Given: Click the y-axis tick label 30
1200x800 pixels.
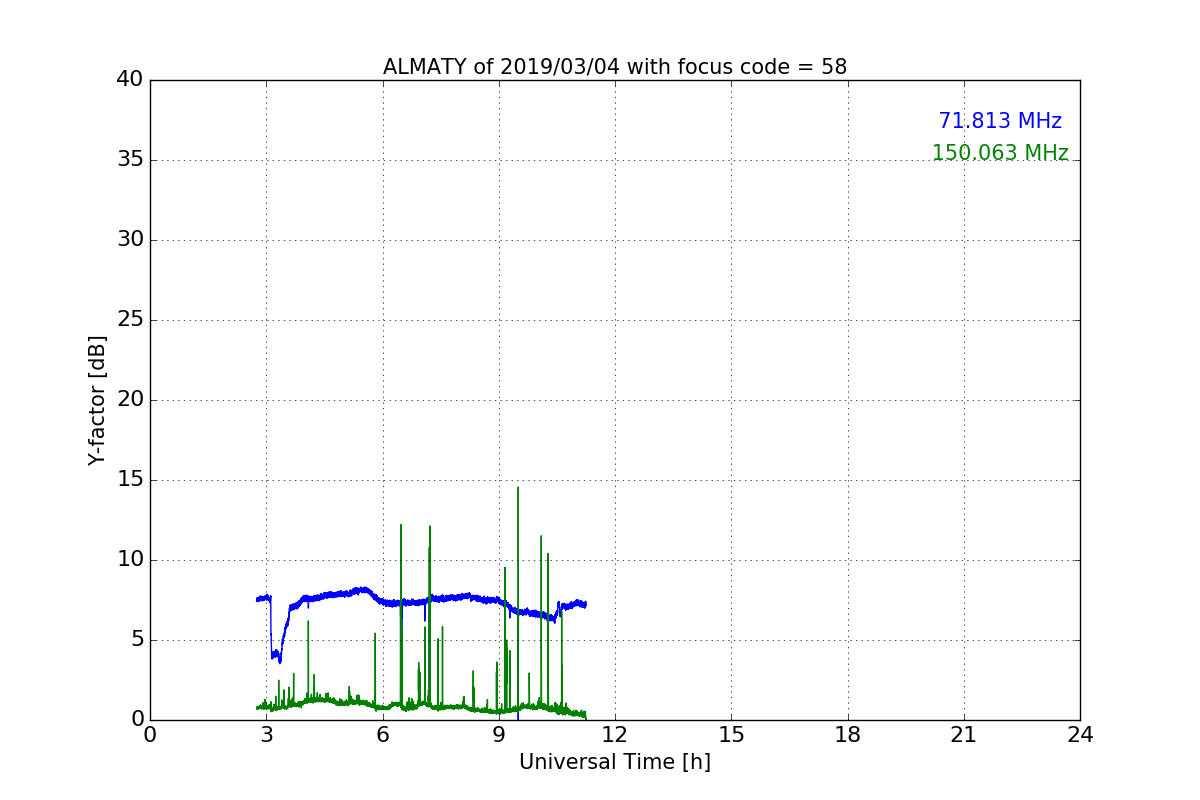Looking at the screenshot, I should [x=130, y=240].
